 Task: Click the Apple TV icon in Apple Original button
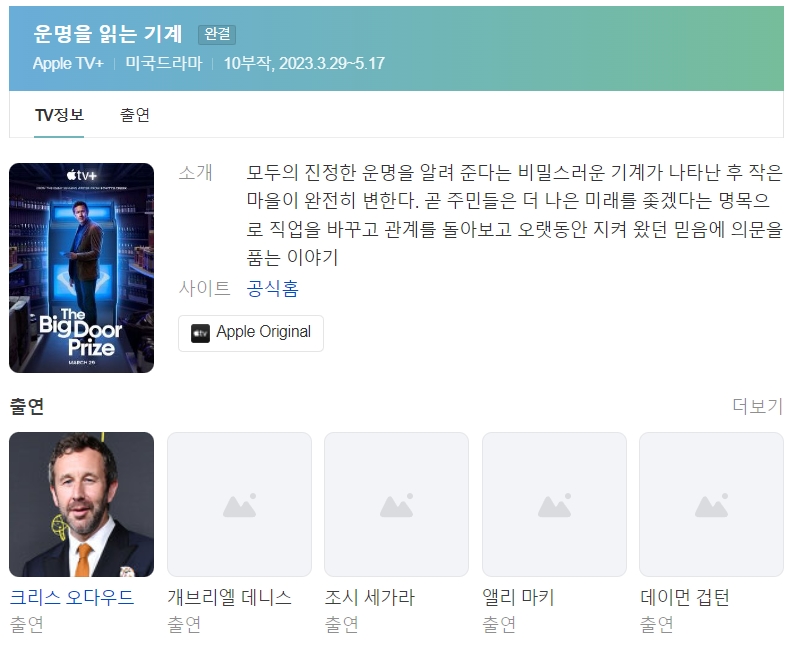(x=200, y=333)
